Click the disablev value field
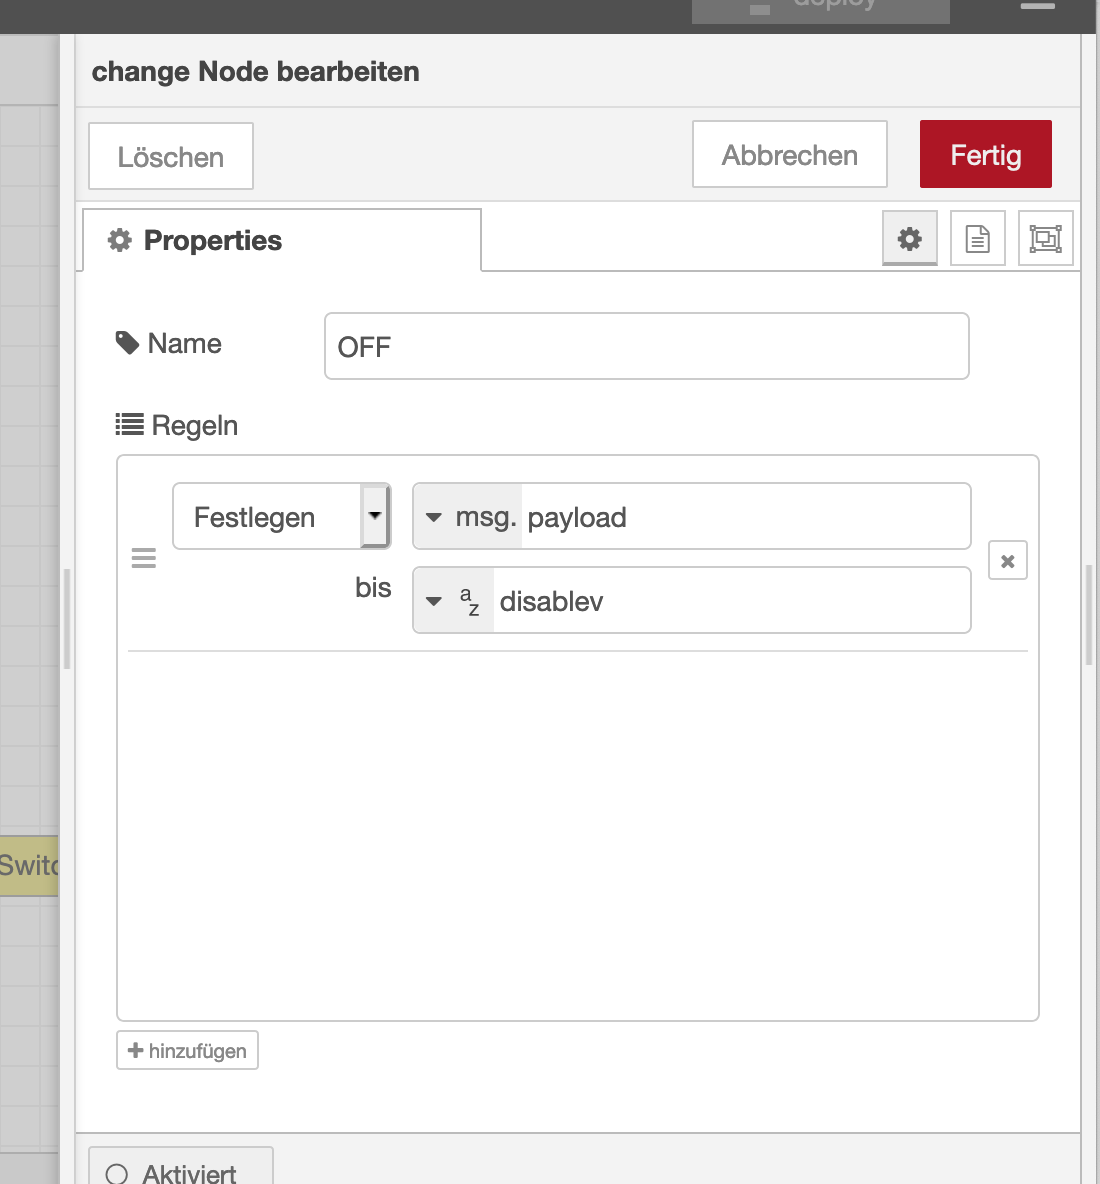The image size is (1100, 1184). (730, 601)
